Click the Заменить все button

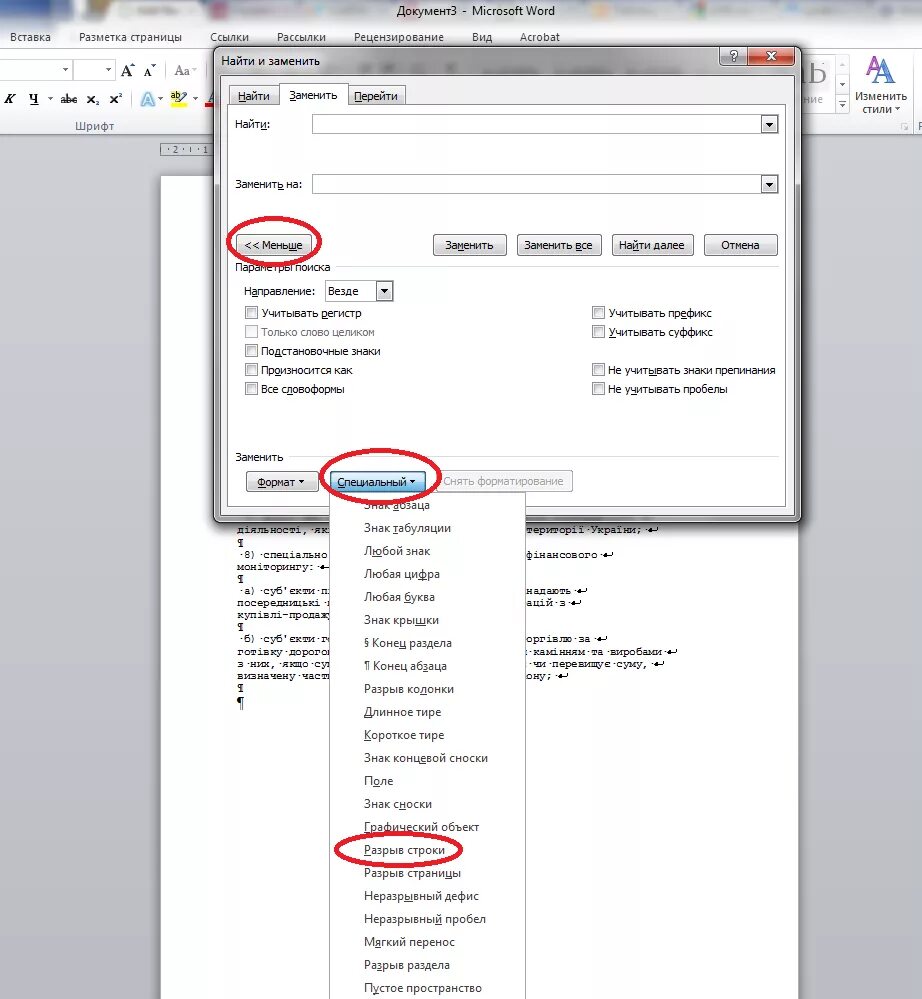coord(559,245)
